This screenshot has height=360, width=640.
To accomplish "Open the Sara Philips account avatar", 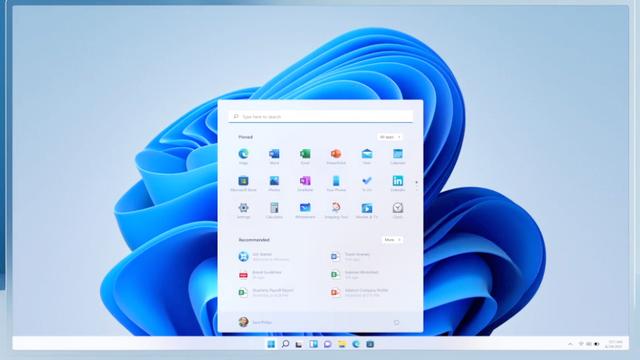I will [x=243, y=322].
